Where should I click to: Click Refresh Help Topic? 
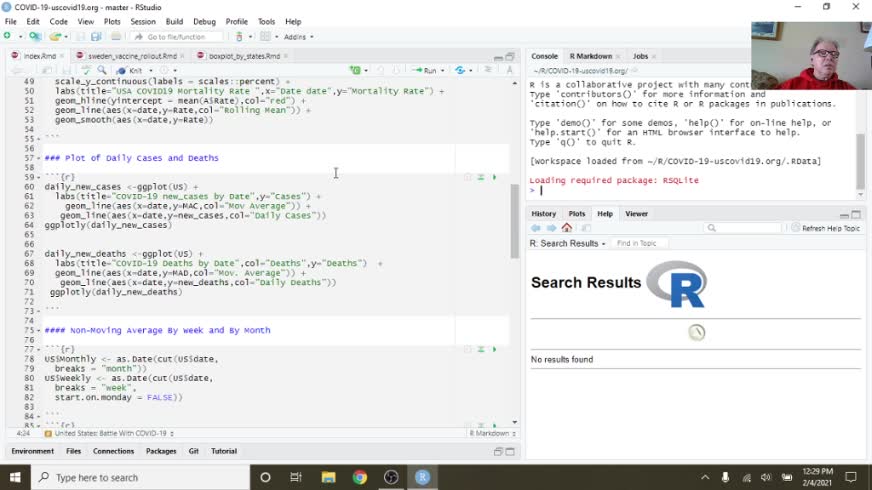tap(824, 228)
